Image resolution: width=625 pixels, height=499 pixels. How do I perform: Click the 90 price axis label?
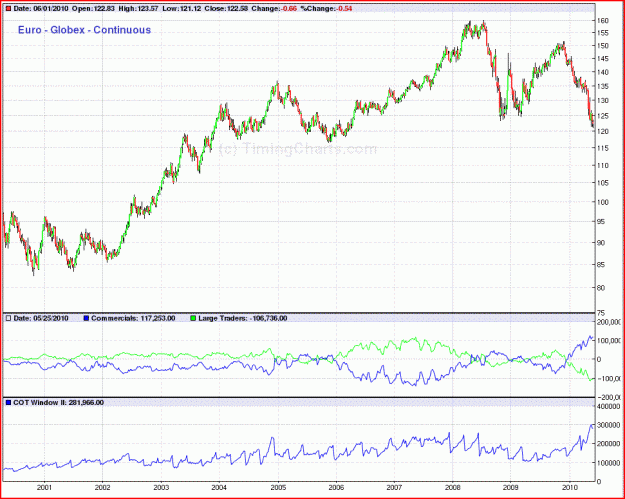coord(601,242)
